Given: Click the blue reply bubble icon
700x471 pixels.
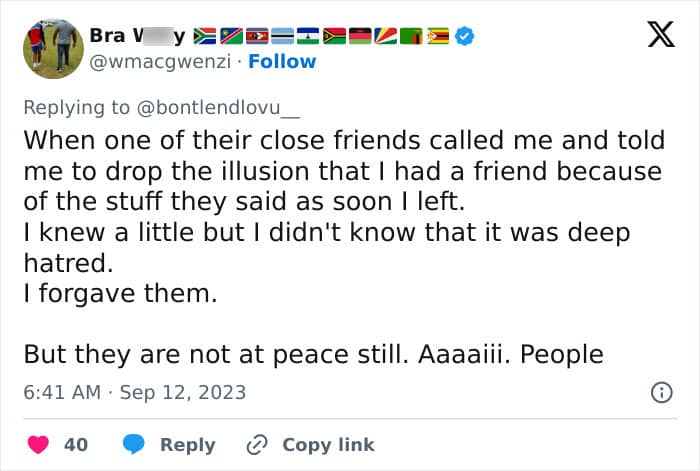Looking at the screenshot, I should point(133,444).
